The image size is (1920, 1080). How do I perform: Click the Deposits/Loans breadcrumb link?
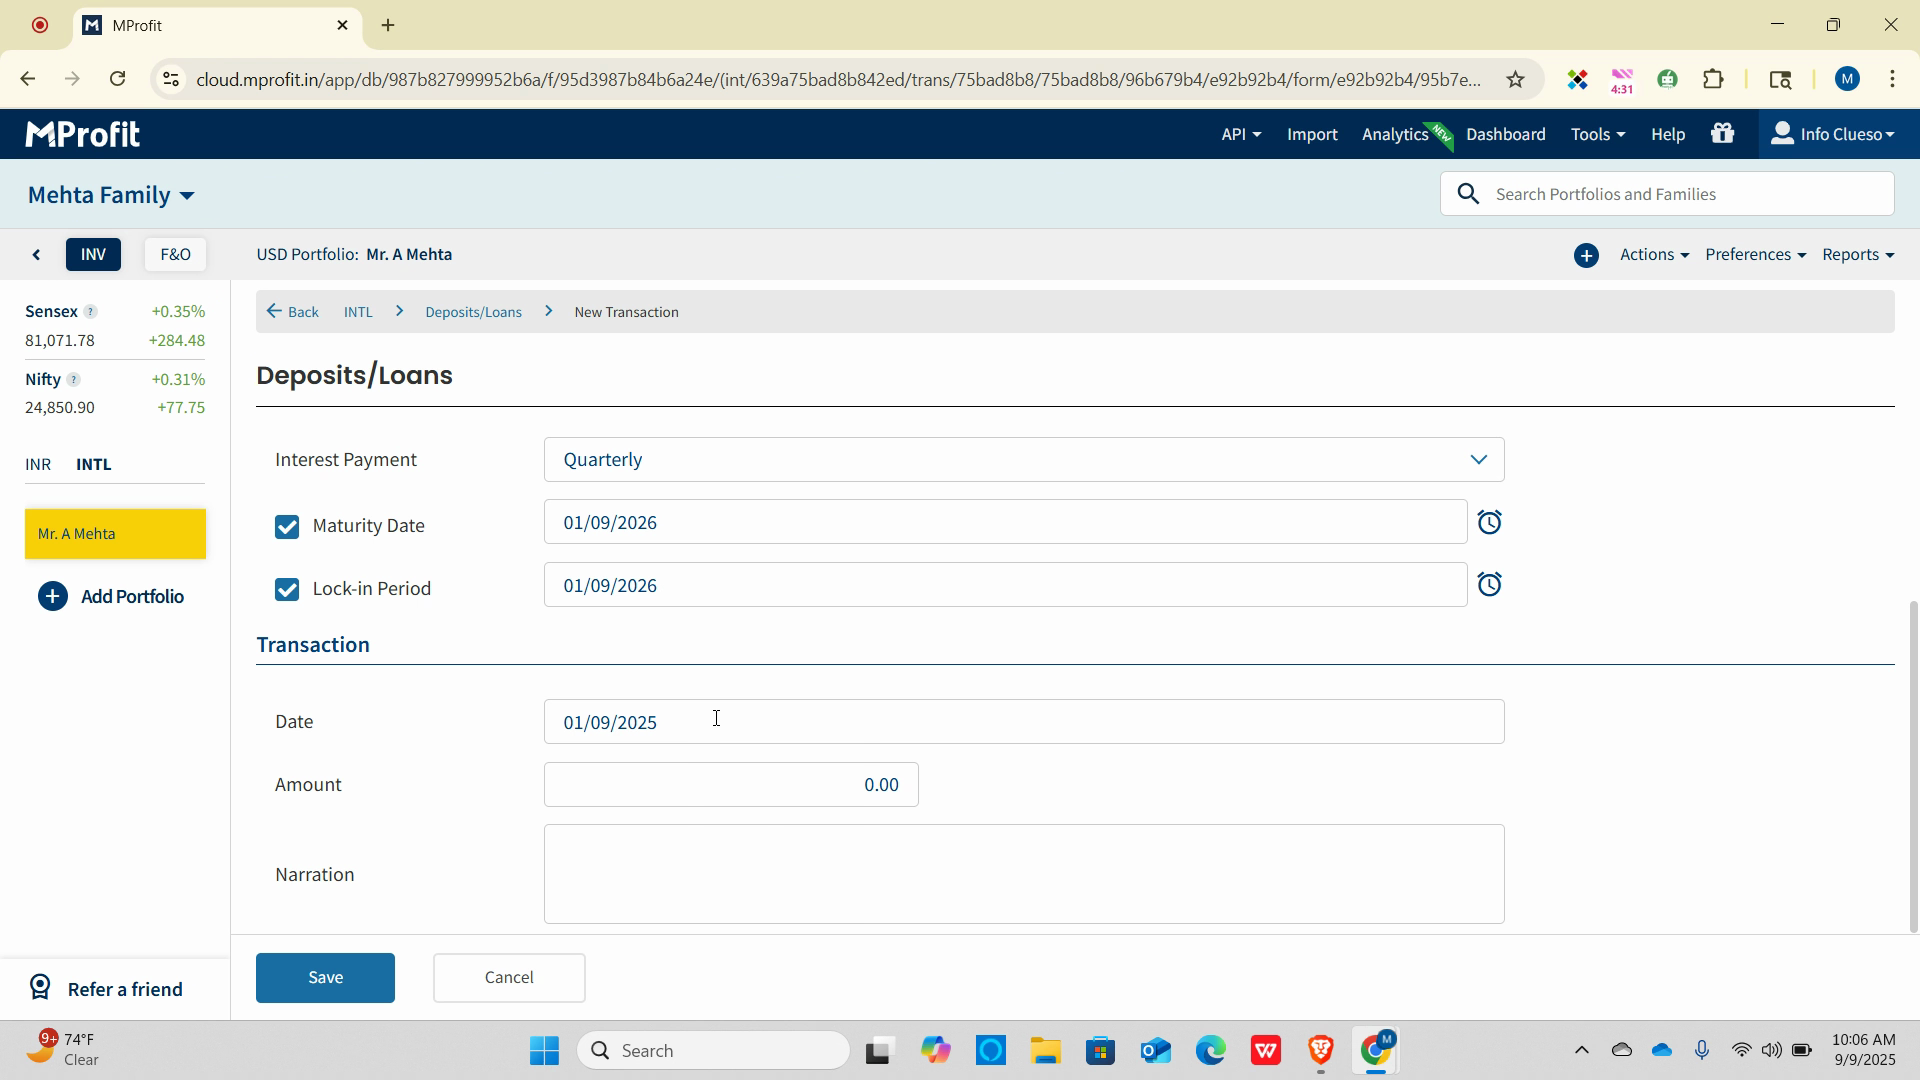coord(473,312)
